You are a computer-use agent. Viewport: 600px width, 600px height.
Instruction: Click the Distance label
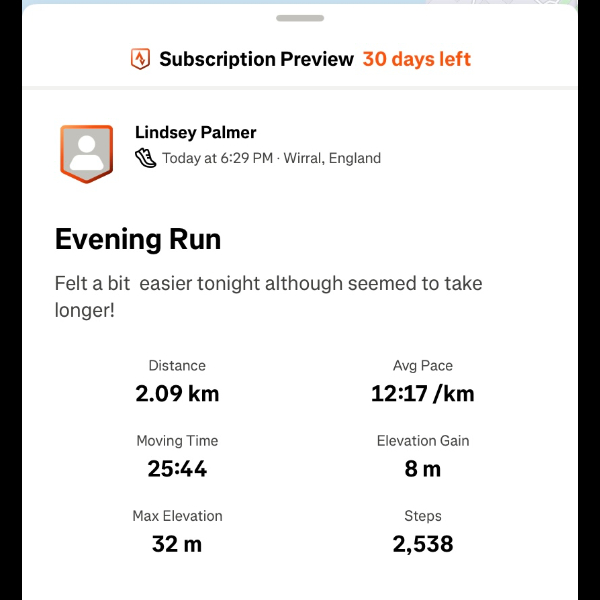point(177,366)
